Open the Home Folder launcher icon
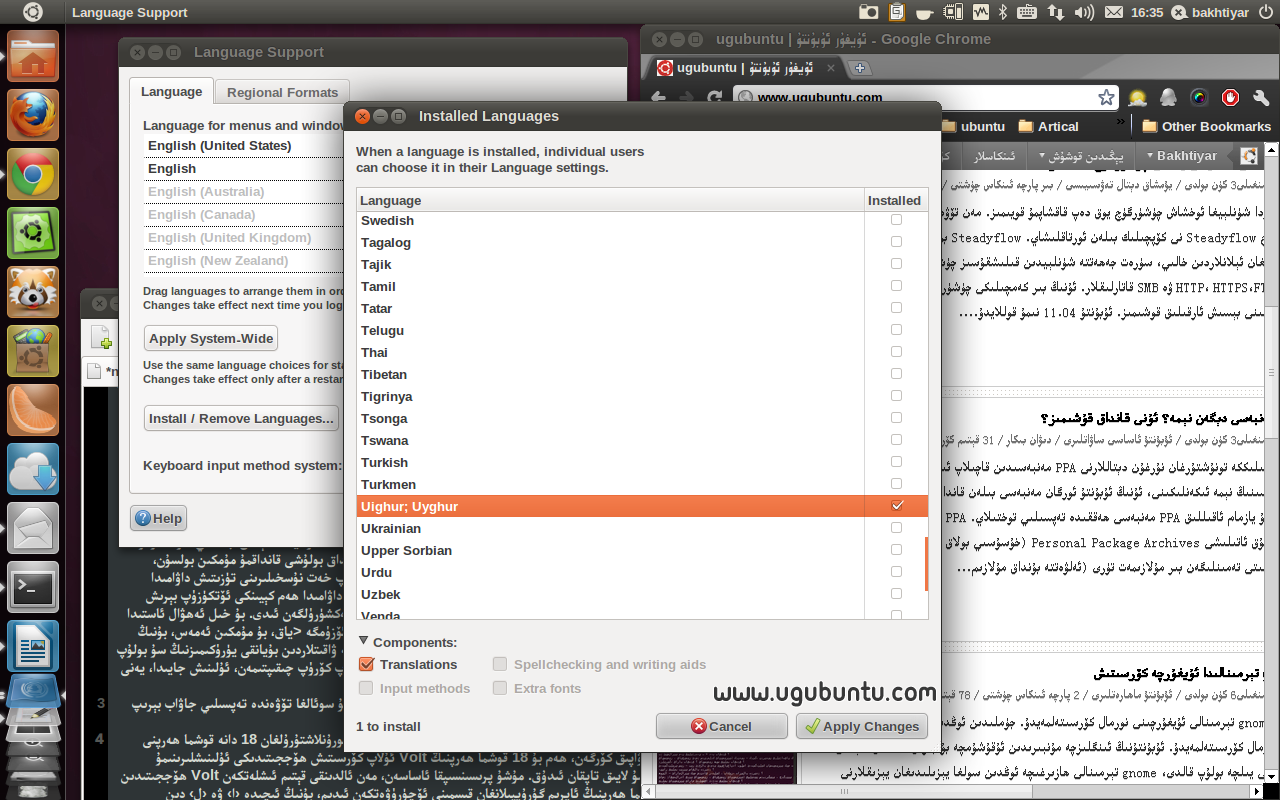Screen dimensions: 1280x800 (33, 56)
